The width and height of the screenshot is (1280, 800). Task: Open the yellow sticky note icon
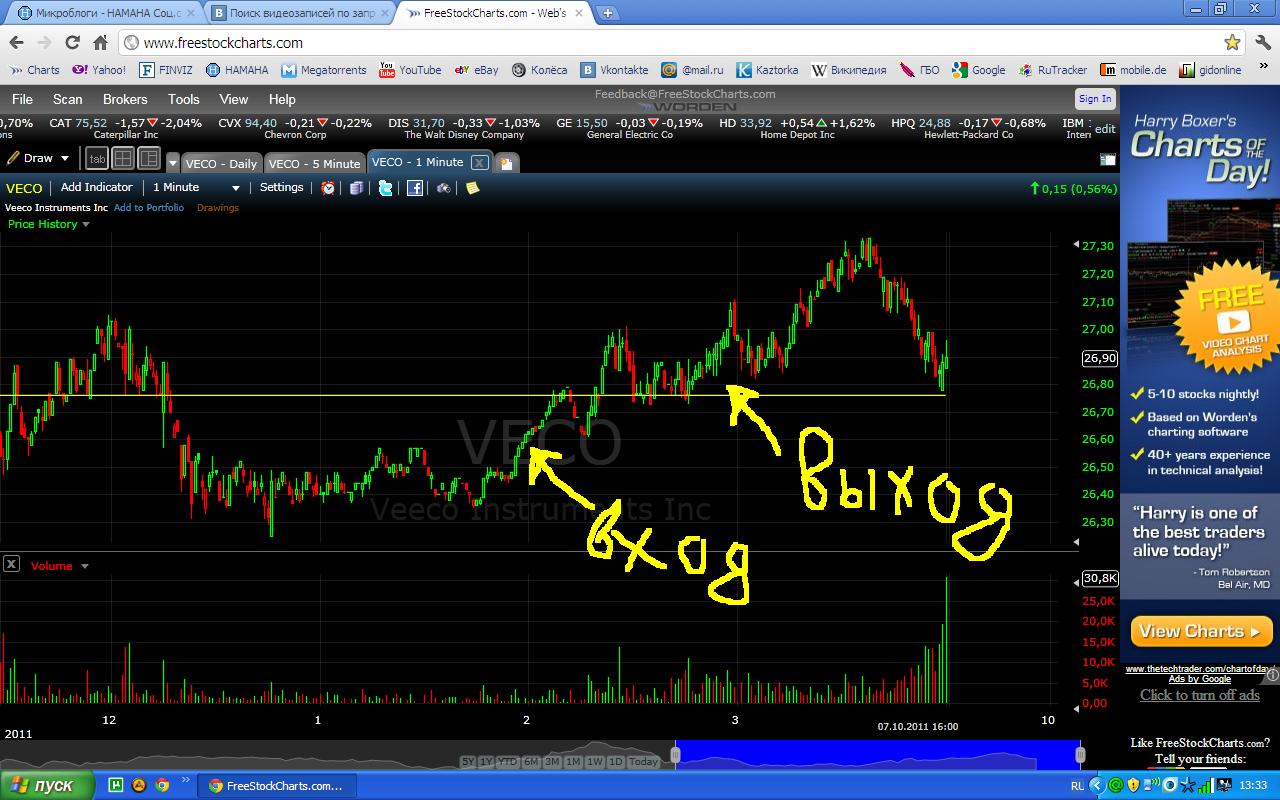click(473, 187)
